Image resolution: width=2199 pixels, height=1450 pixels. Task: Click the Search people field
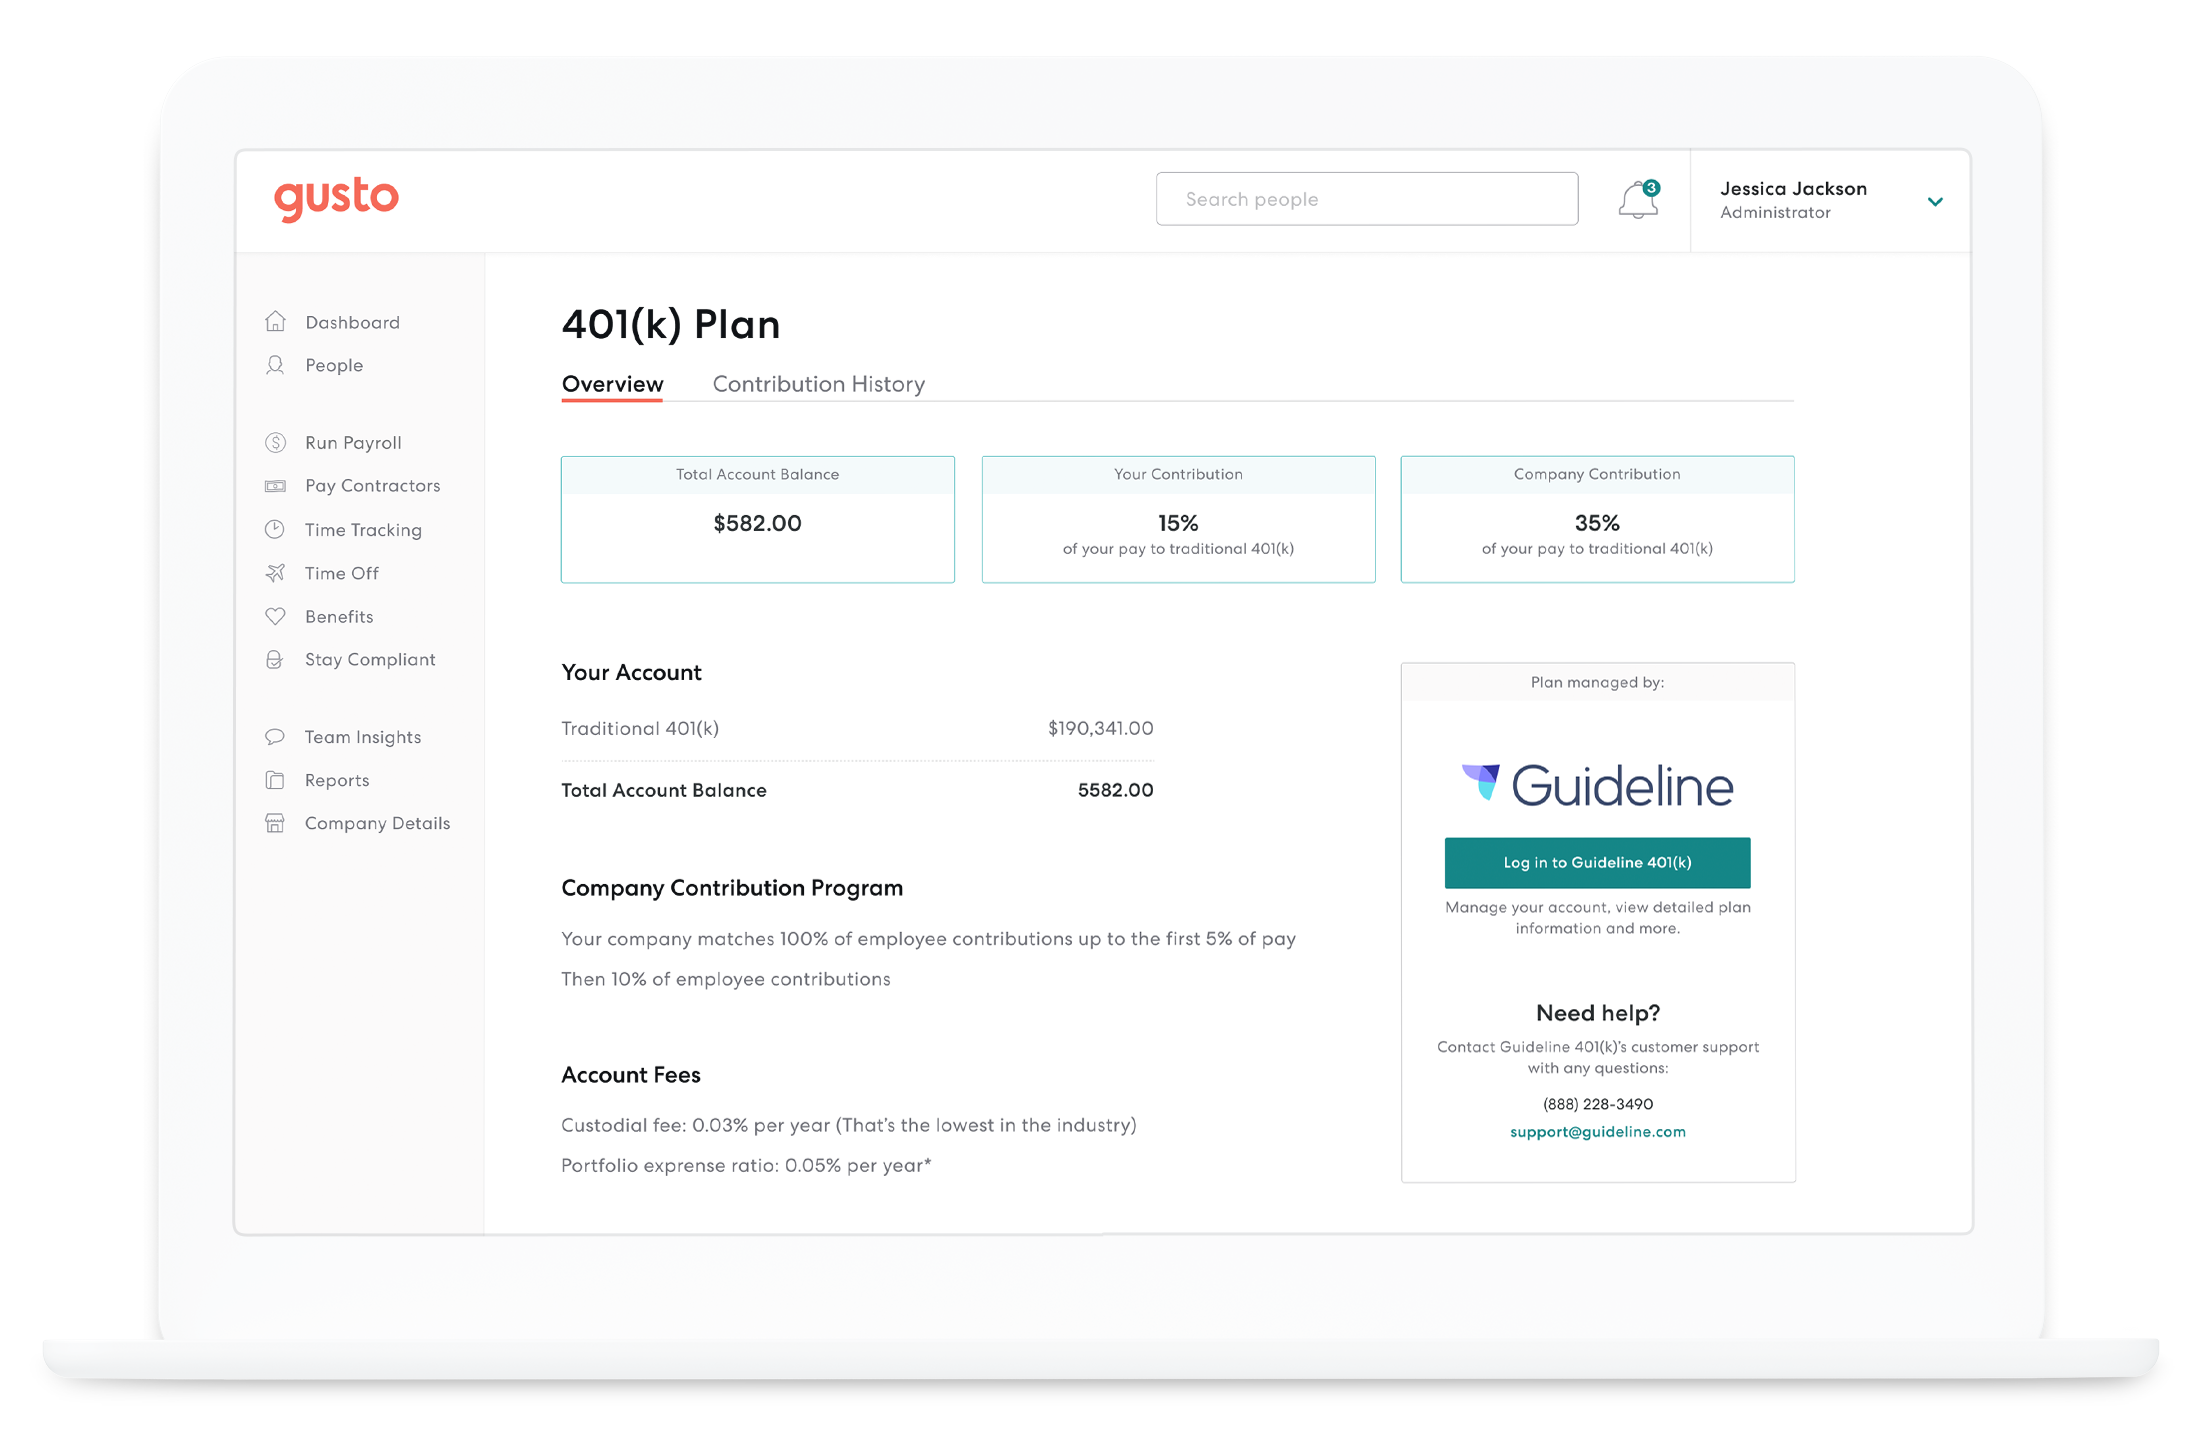click(x=1366, y=199)
